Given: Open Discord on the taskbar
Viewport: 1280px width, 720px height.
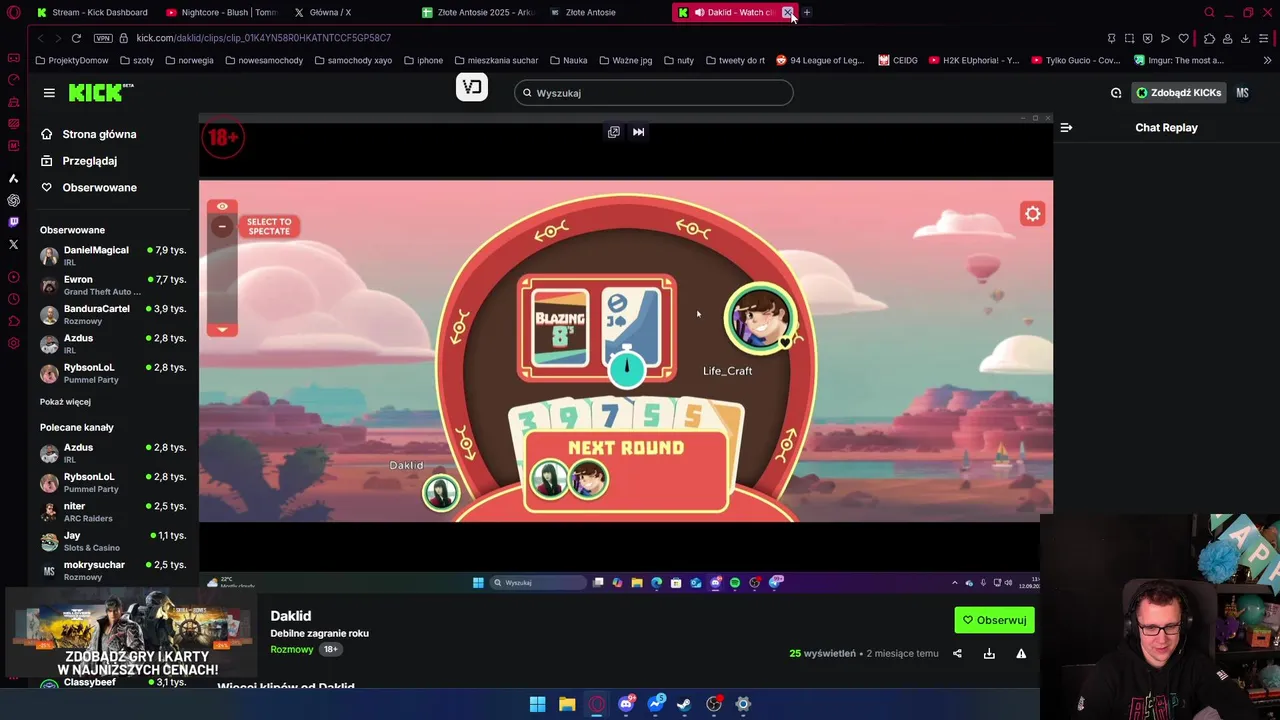Looking at the screenshot, I should [x=626, y=704].
